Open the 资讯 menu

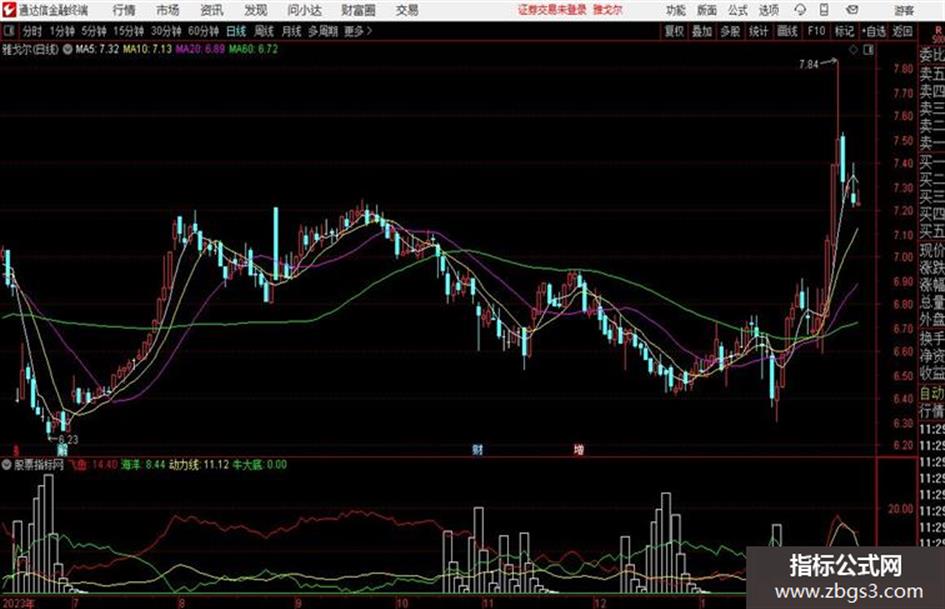point(212,10)
